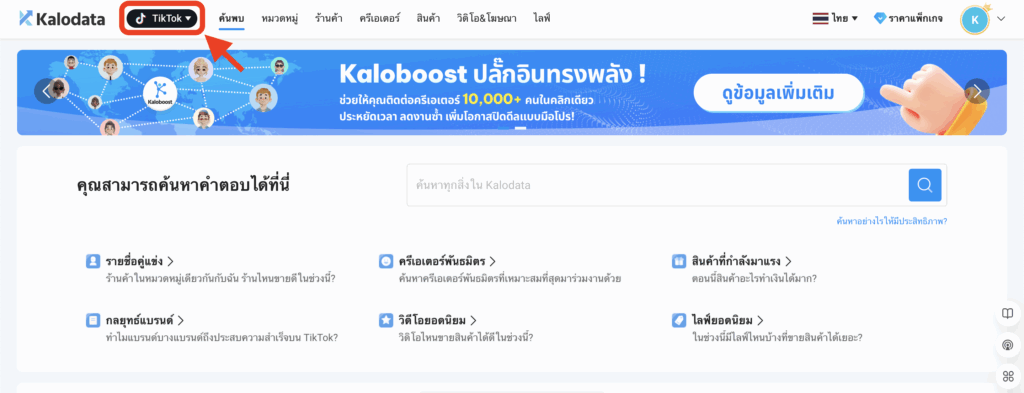1024x393 pixels.
Task: Go to the ไลฟ์ tab
Action: point(541,18)
